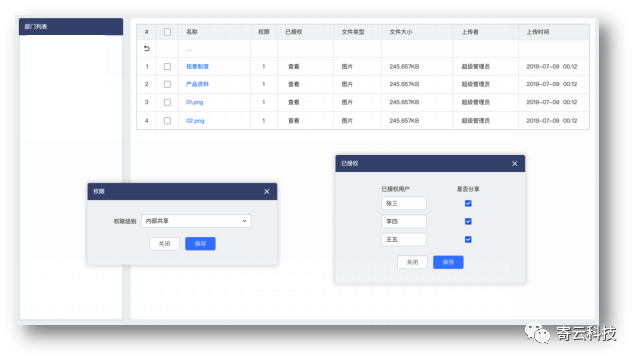Click 245.657KB in the 产品资料 row

(x=404, y=84)
